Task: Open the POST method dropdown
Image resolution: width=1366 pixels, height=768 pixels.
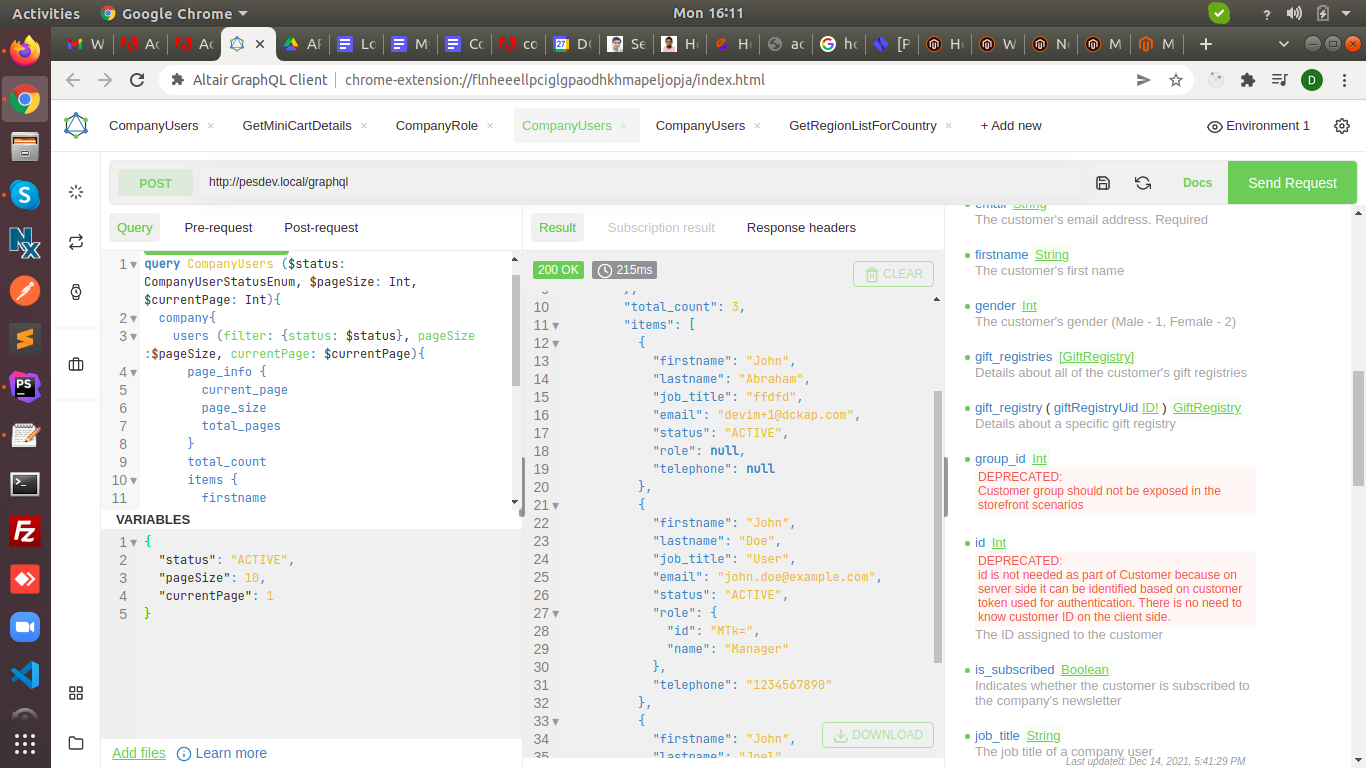Action: click(x=155, y=183)
